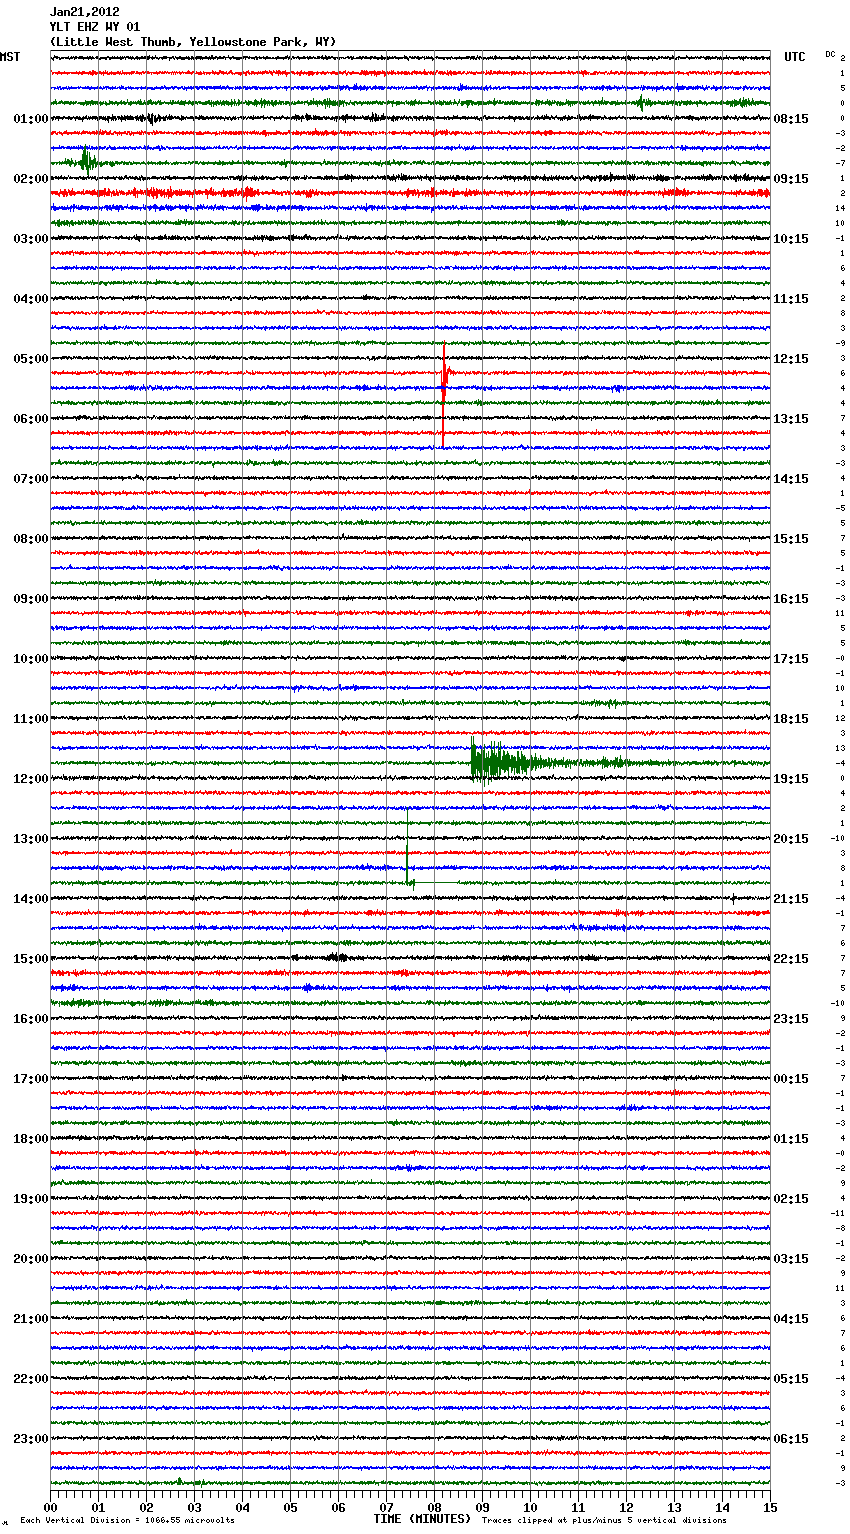Image resolution: width=850 pixels, height=1534 pixels.
Task: Click the 12:15 UTC time label
Action: click(791, 359)
